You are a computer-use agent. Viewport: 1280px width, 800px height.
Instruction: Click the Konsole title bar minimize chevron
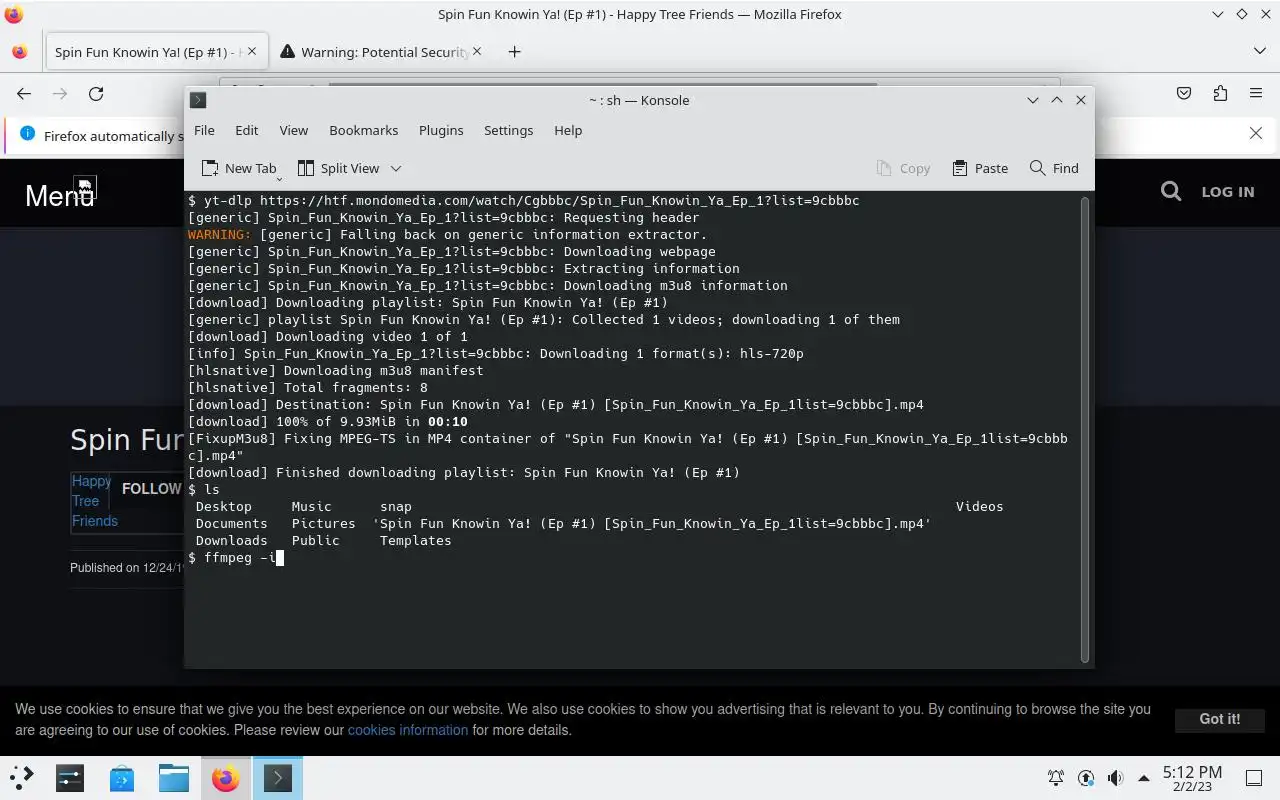pos(1032,100)
